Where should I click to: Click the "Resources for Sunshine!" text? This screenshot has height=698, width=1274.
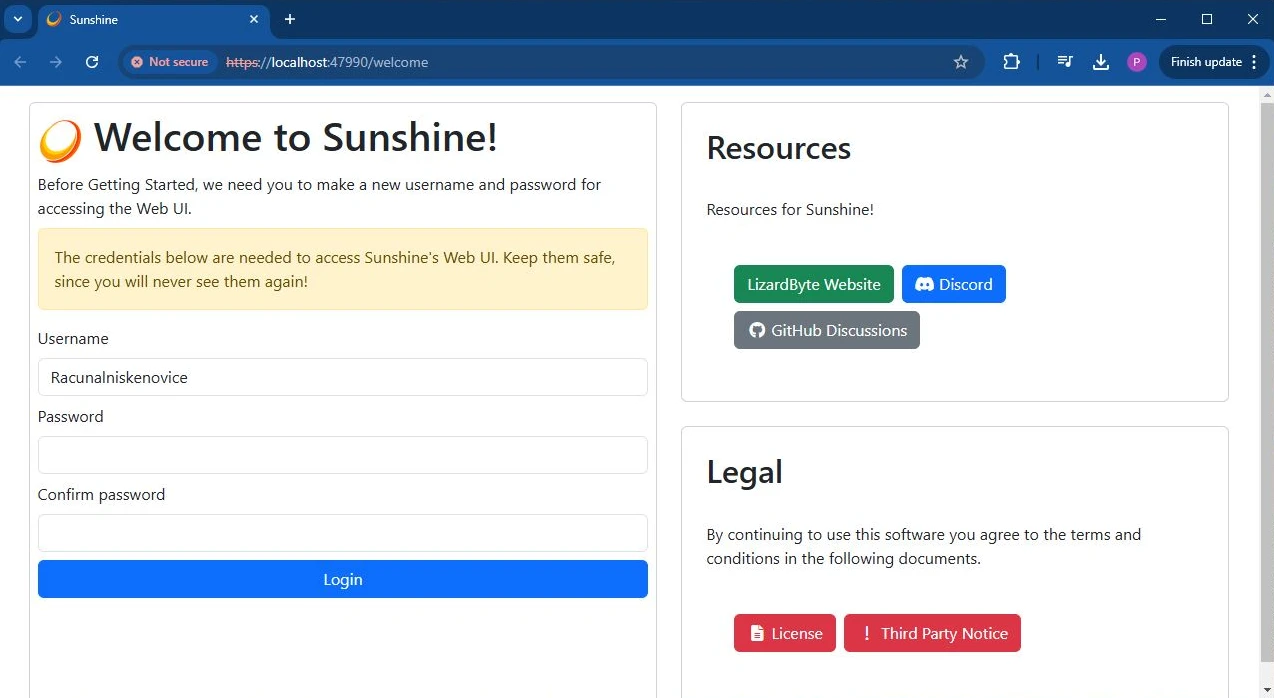pos(790,209)
